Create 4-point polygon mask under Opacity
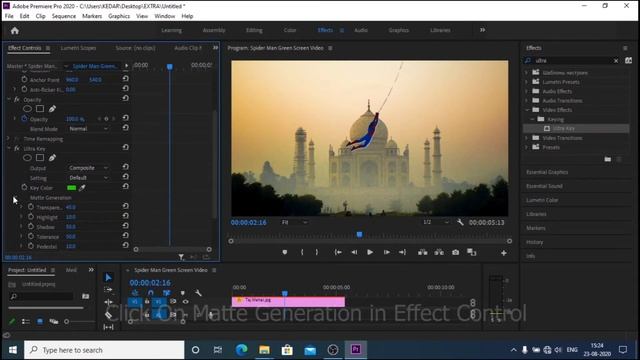The width and height of the screenshot is (640, 360). tap(40, 109)
